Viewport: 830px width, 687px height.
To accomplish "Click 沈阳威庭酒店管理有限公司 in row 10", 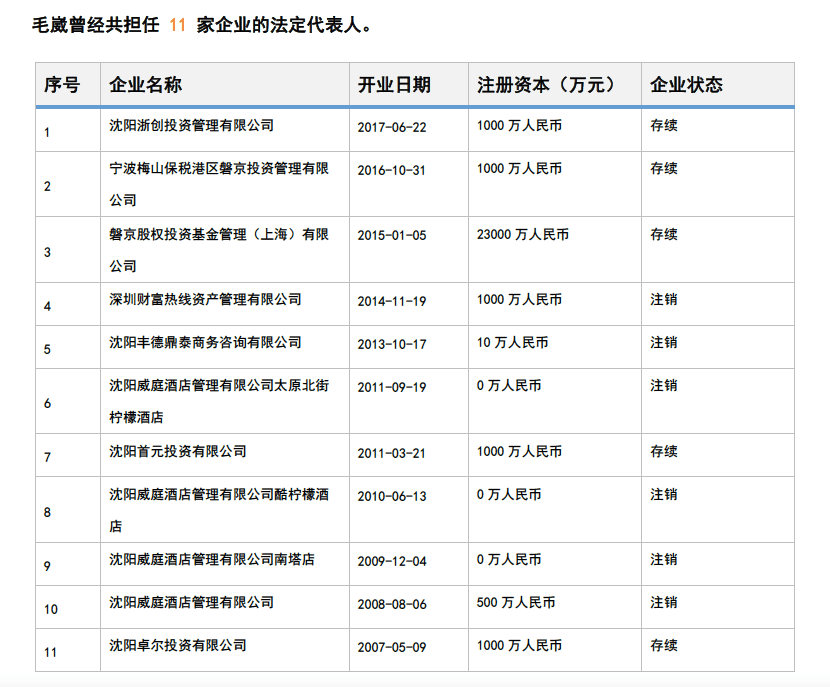I will pos(192,602).
